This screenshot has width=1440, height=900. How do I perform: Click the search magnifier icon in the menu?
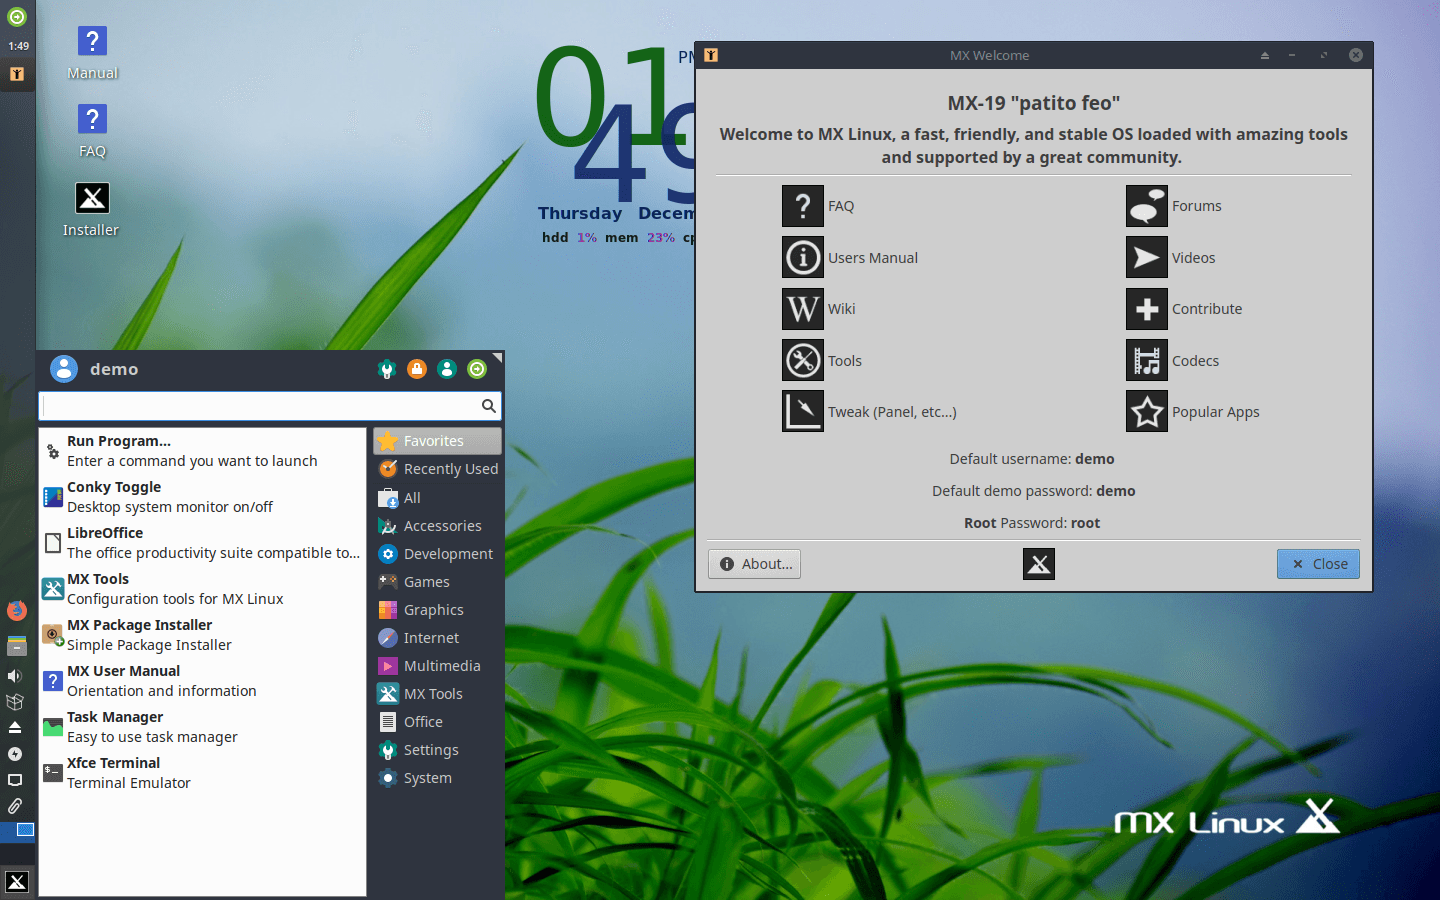coord(489,406)
